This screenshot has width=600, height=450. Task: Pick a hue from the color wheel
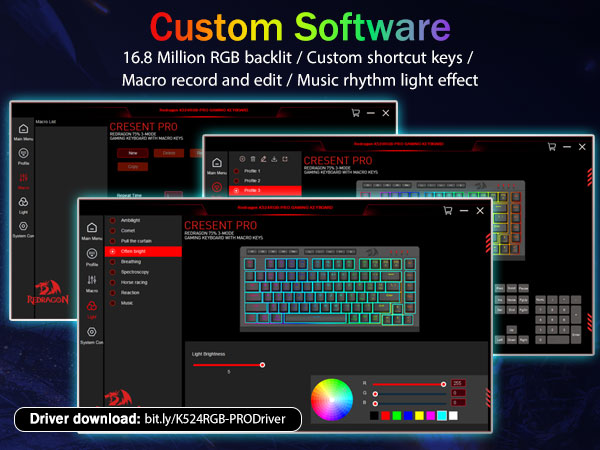329,398
